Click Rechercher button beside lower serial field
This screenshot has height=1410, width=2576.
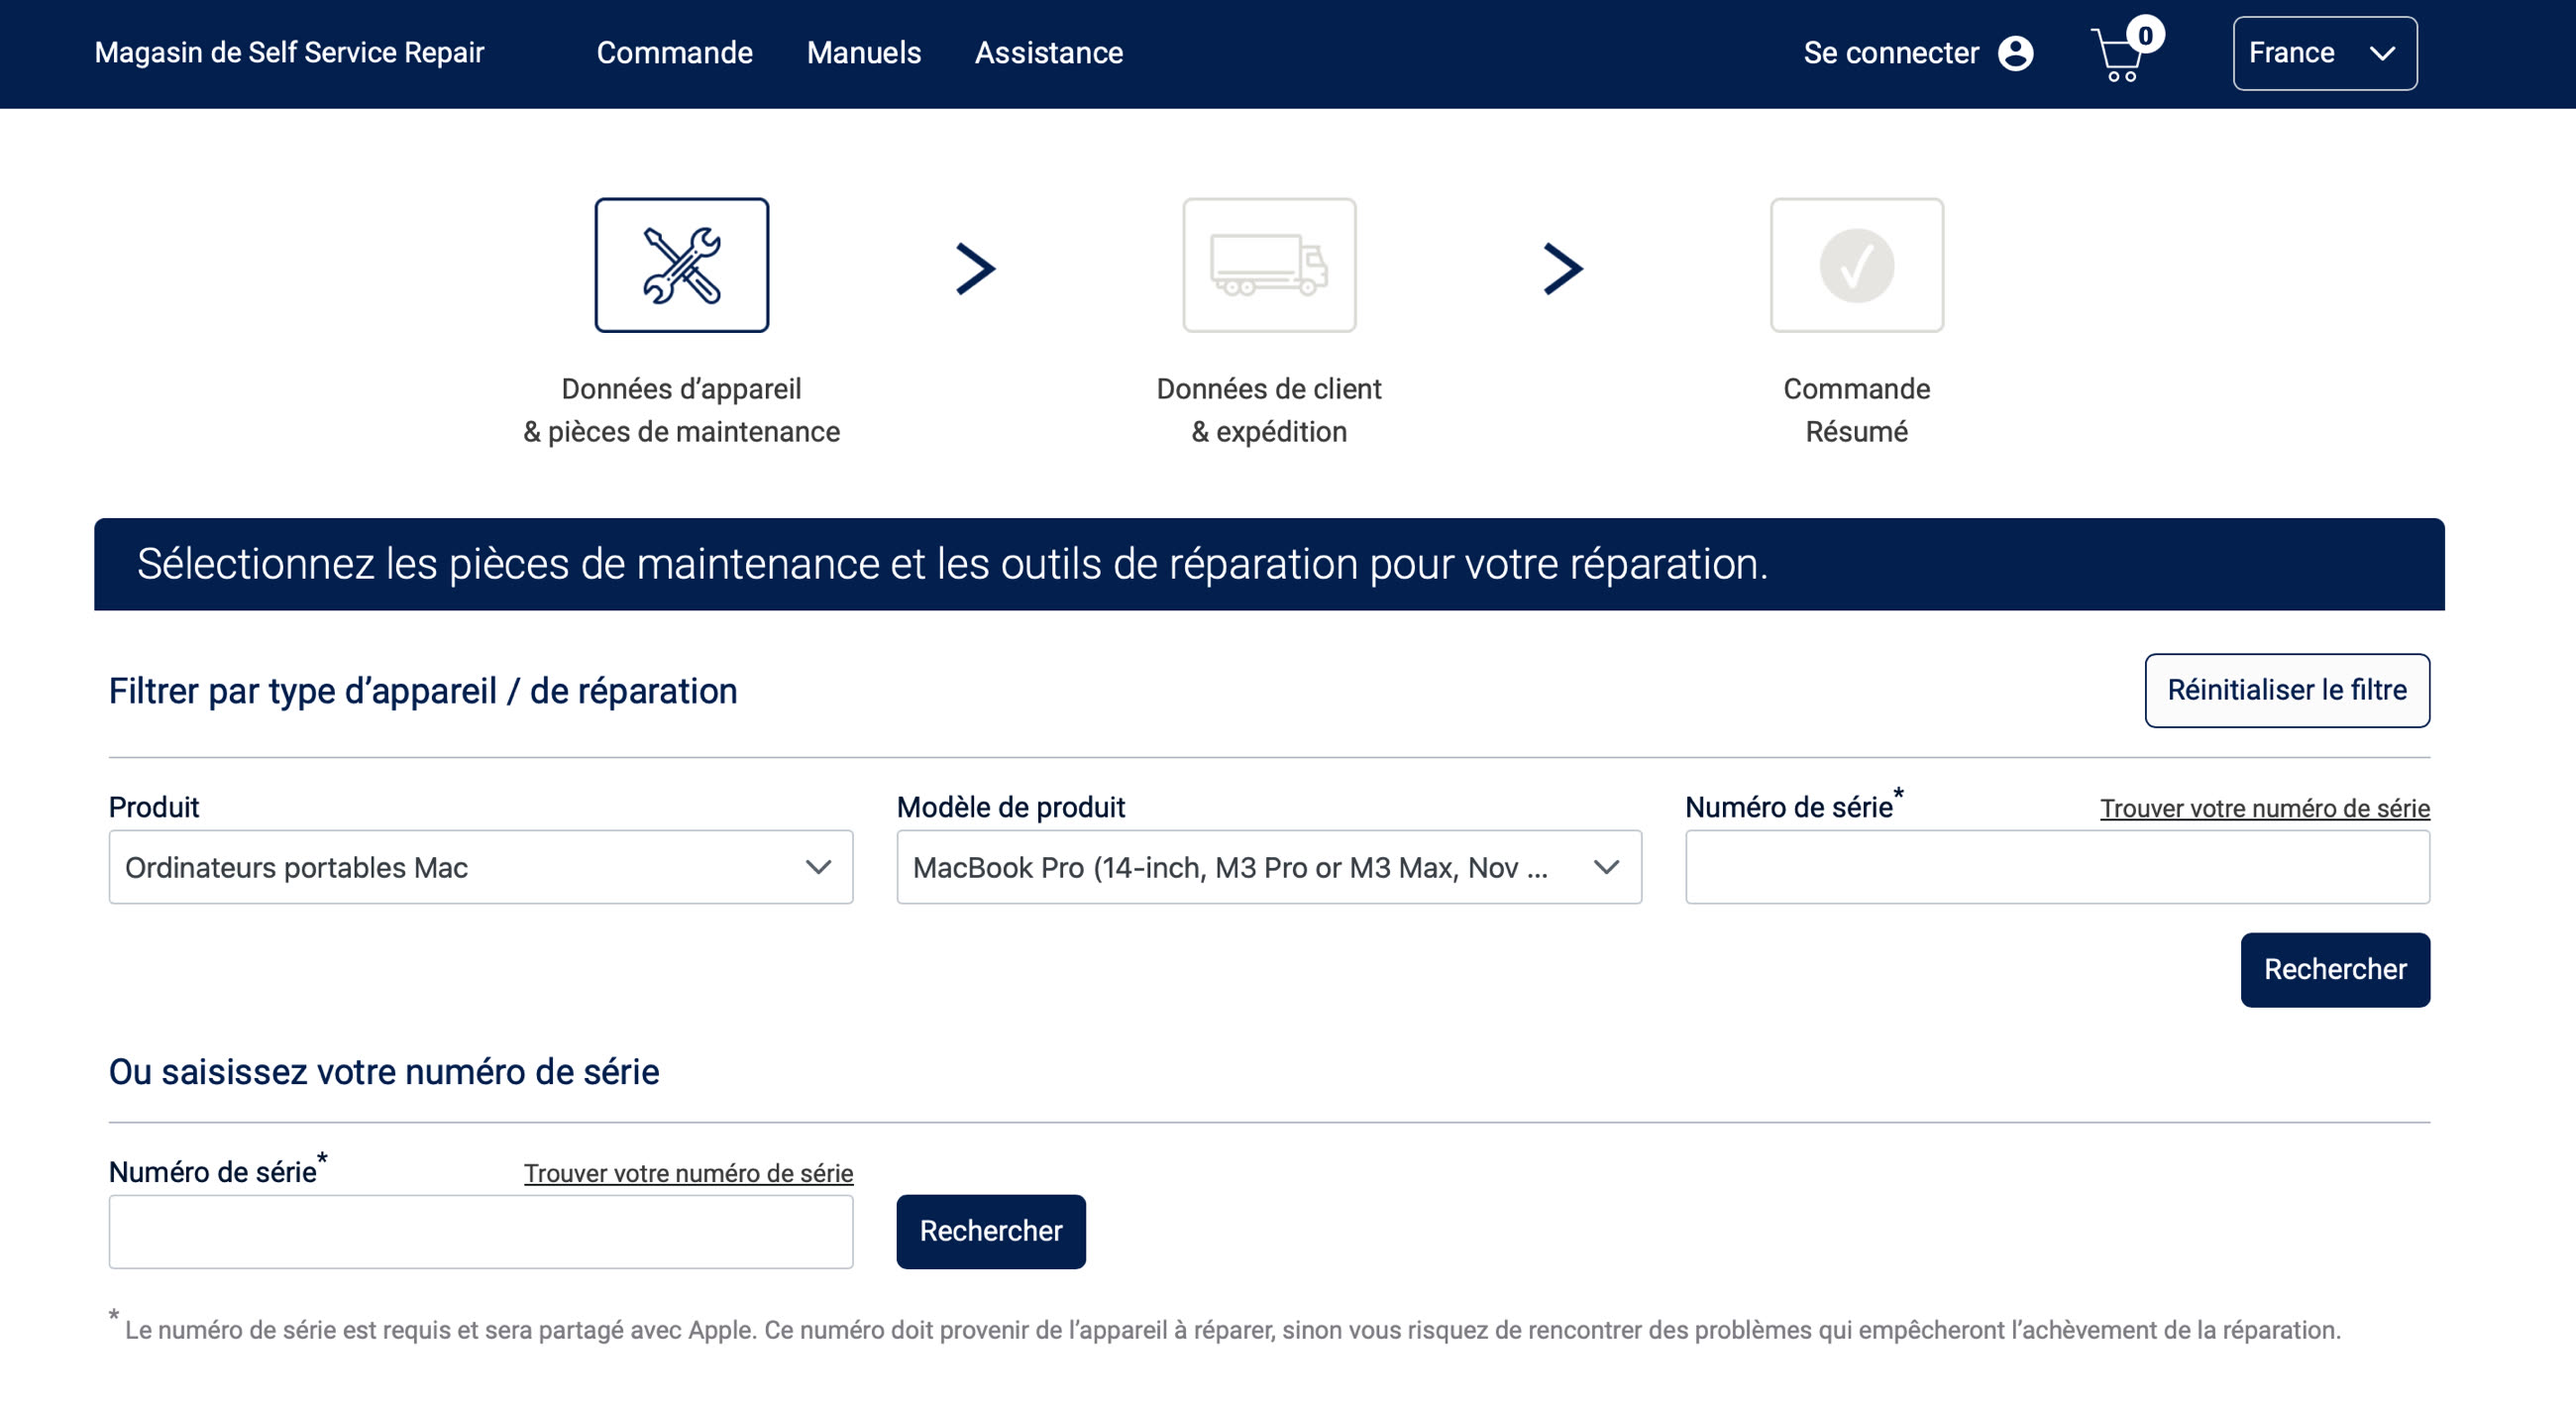tap(991, 1231)
